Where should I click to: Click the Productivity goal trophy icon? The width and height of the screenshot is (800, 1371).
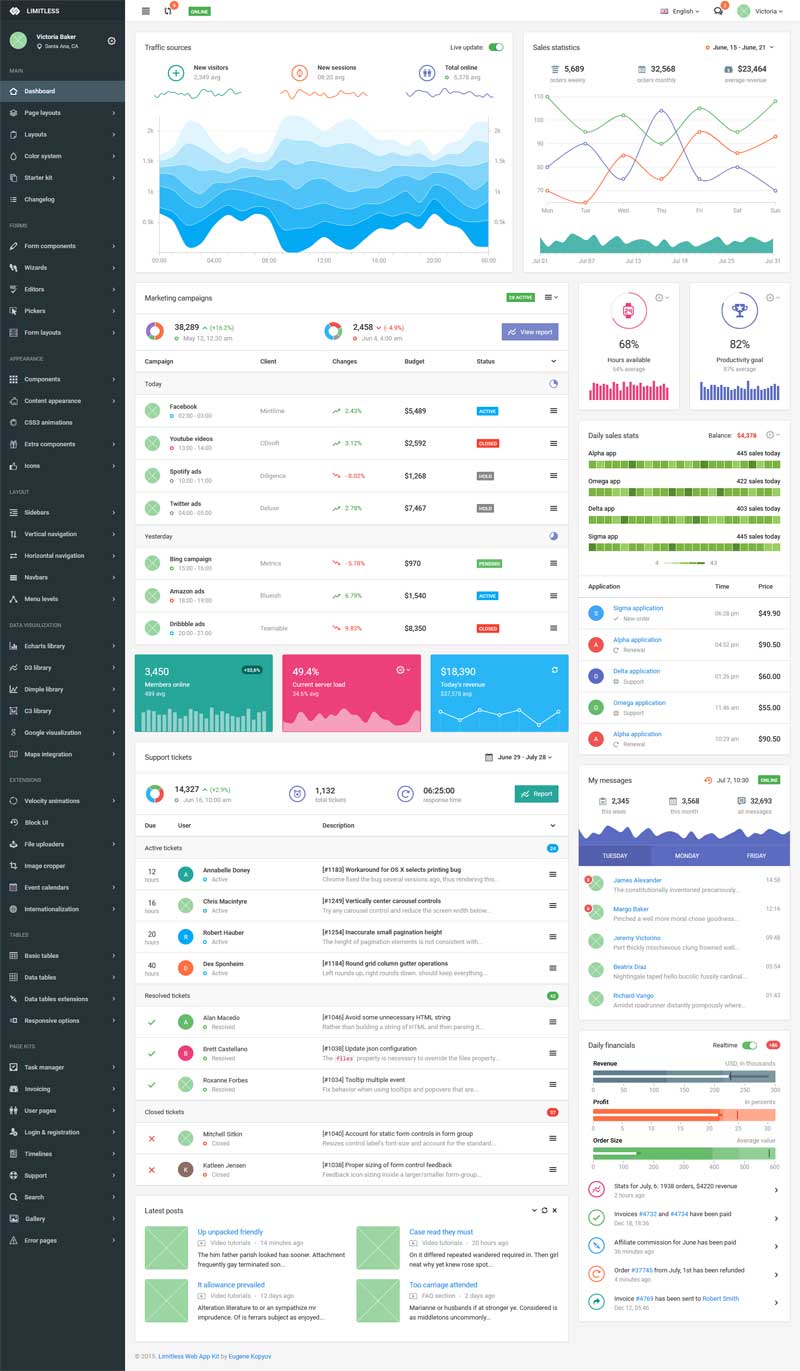740,311
